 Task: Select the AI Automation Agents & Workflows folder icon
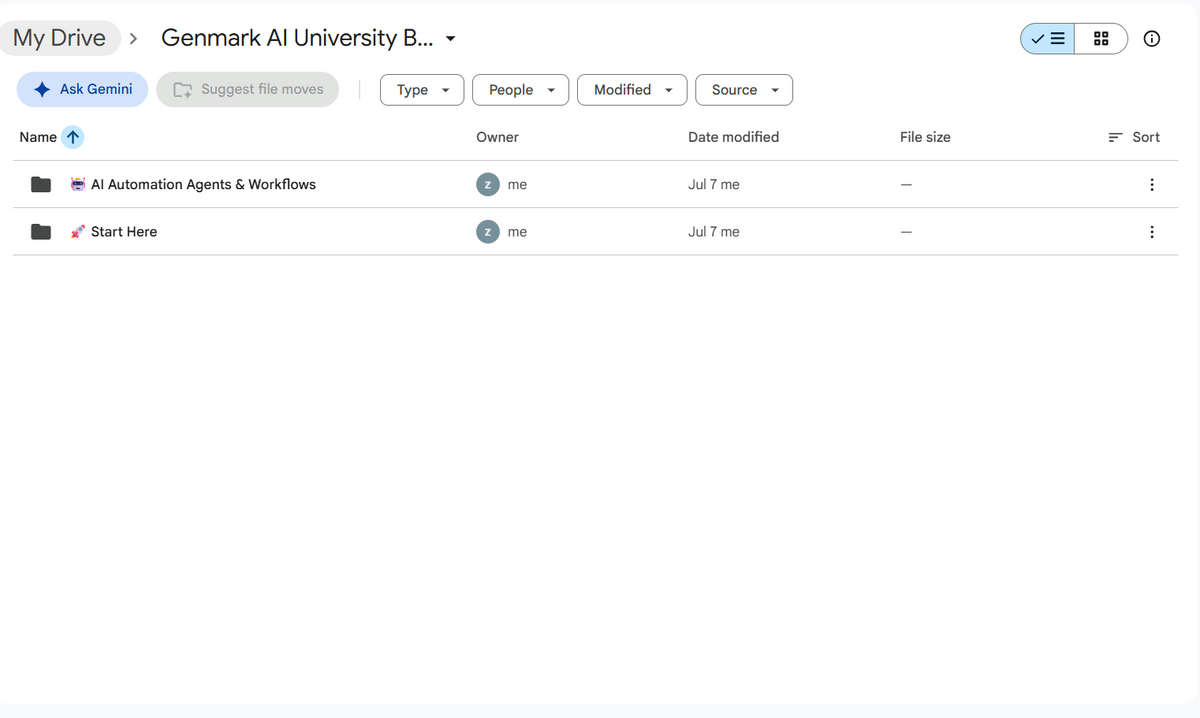click(x=41, y=185)
